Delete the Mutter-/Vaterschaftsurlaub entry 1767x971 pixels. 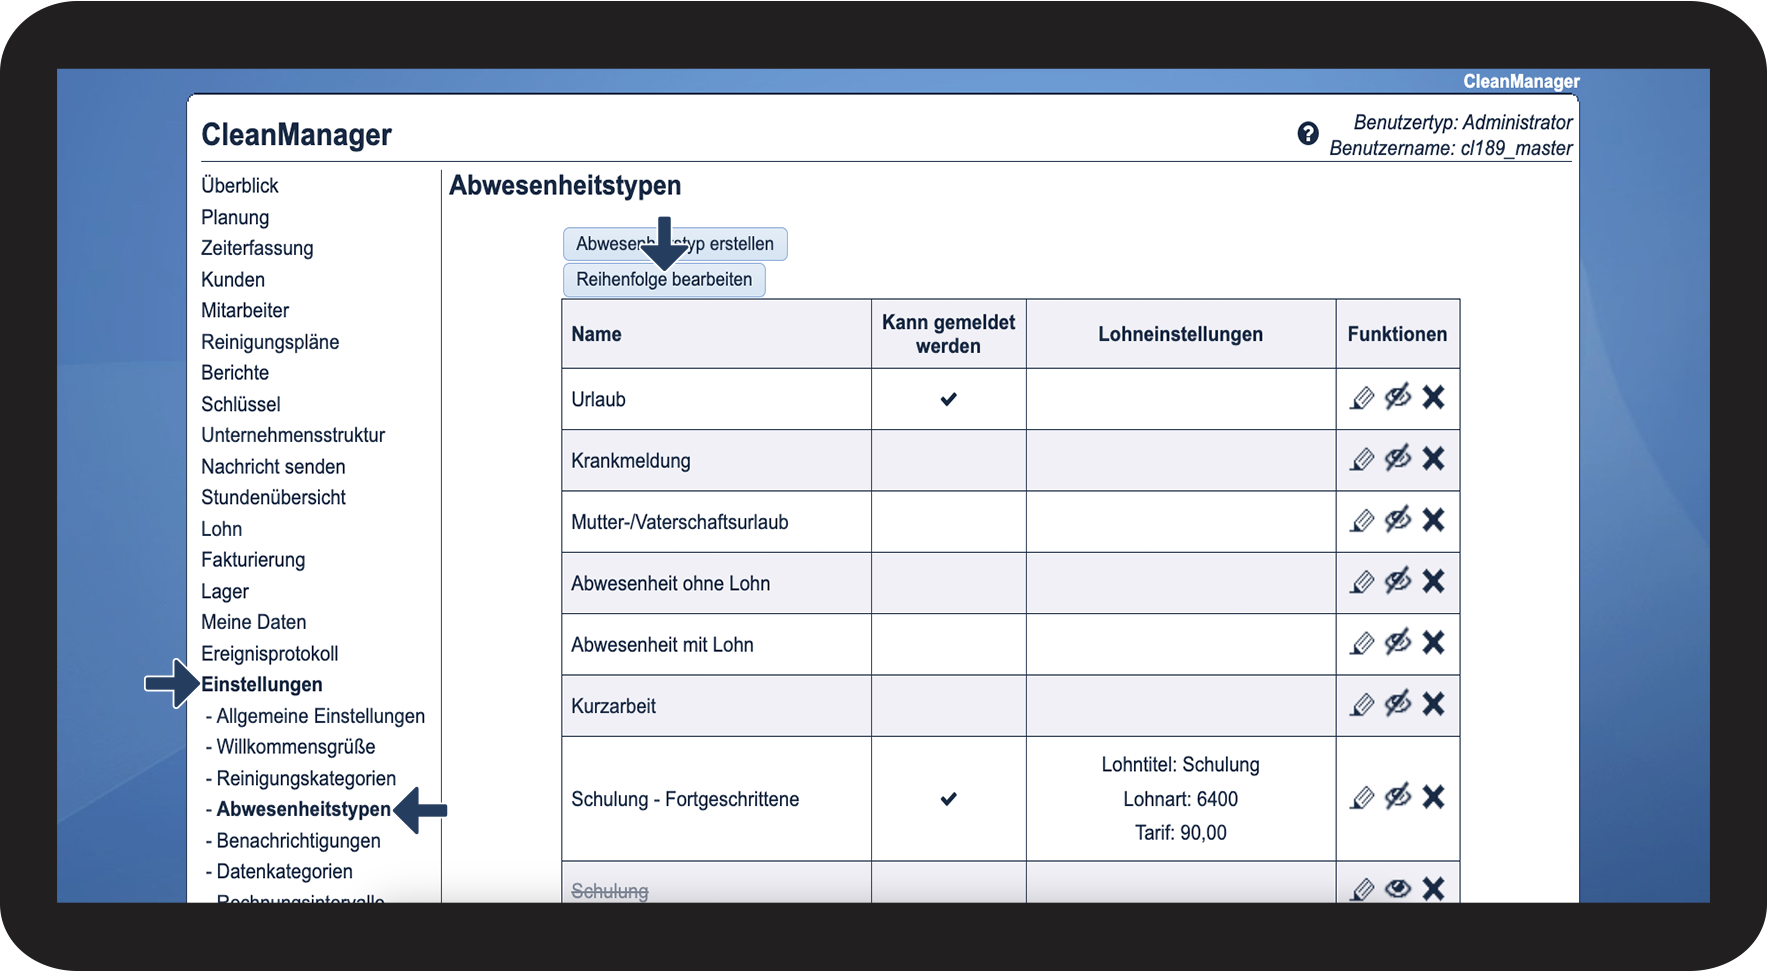[1433, 520]
